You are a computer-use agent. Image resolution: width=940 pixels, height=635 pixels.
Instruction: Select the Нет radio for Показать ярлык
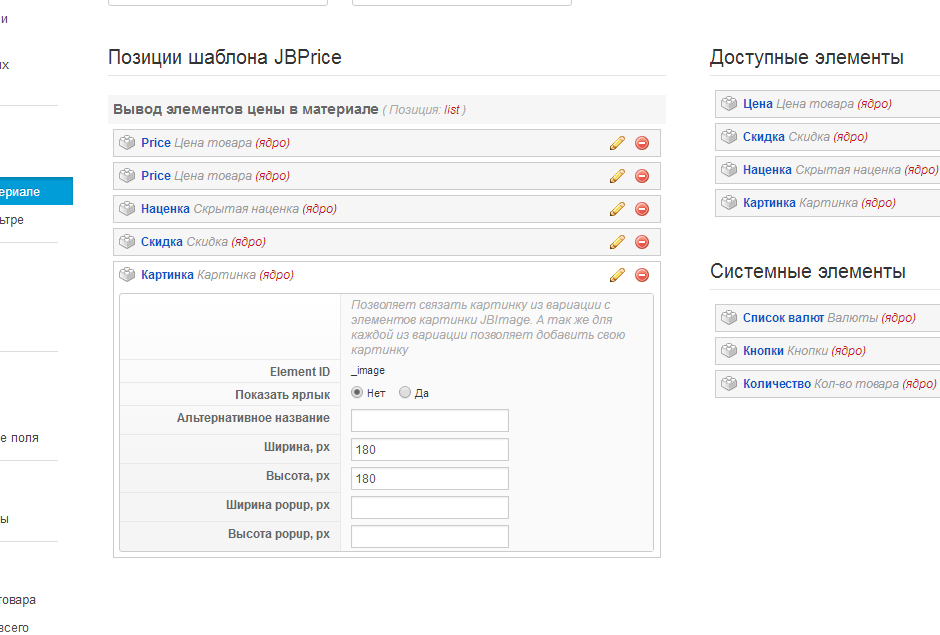click(357, 392)
